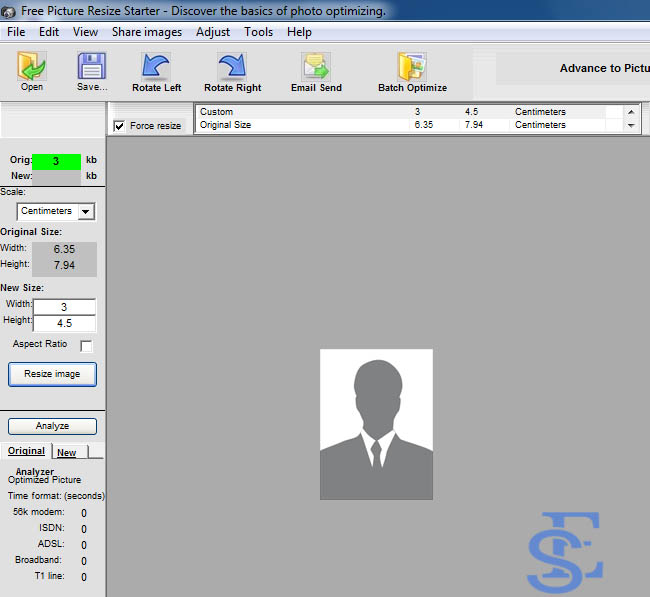The image size is (650, 597).
Task: Rotate the picture right
Action: click(231, 67)
